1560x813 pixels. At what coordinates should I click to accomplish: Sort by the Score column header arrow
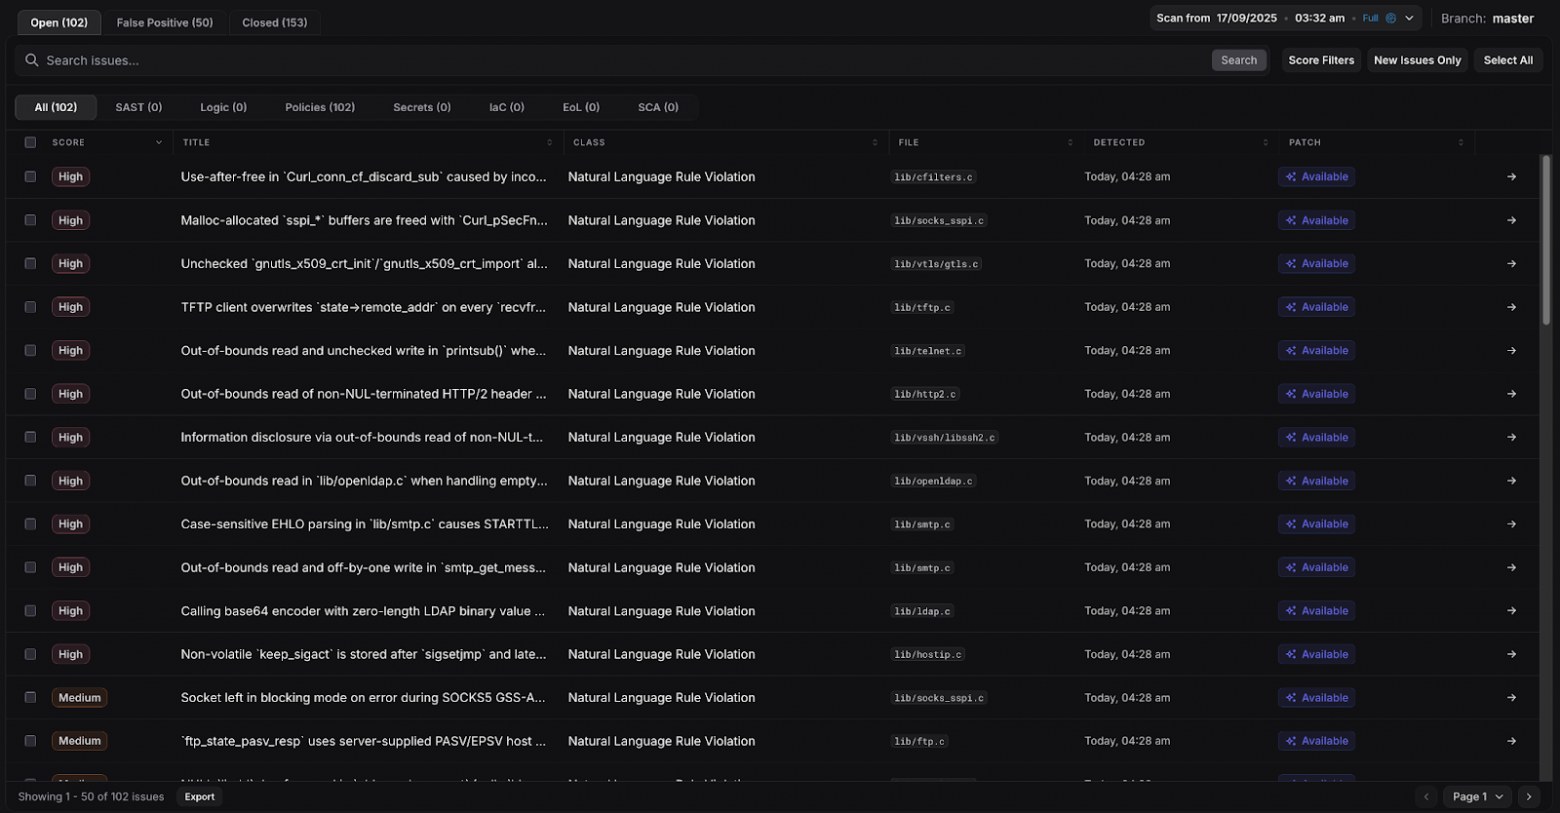click(x=158, y=143)
